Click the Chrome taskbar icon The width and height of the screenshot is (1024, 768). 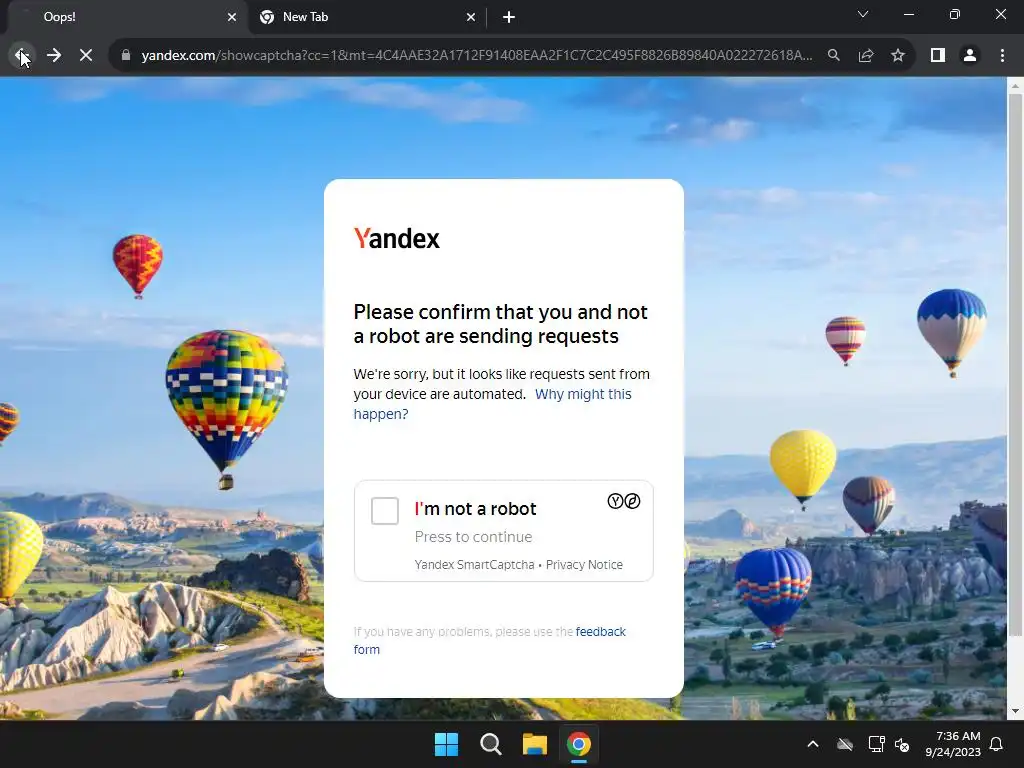coord(579,744)
